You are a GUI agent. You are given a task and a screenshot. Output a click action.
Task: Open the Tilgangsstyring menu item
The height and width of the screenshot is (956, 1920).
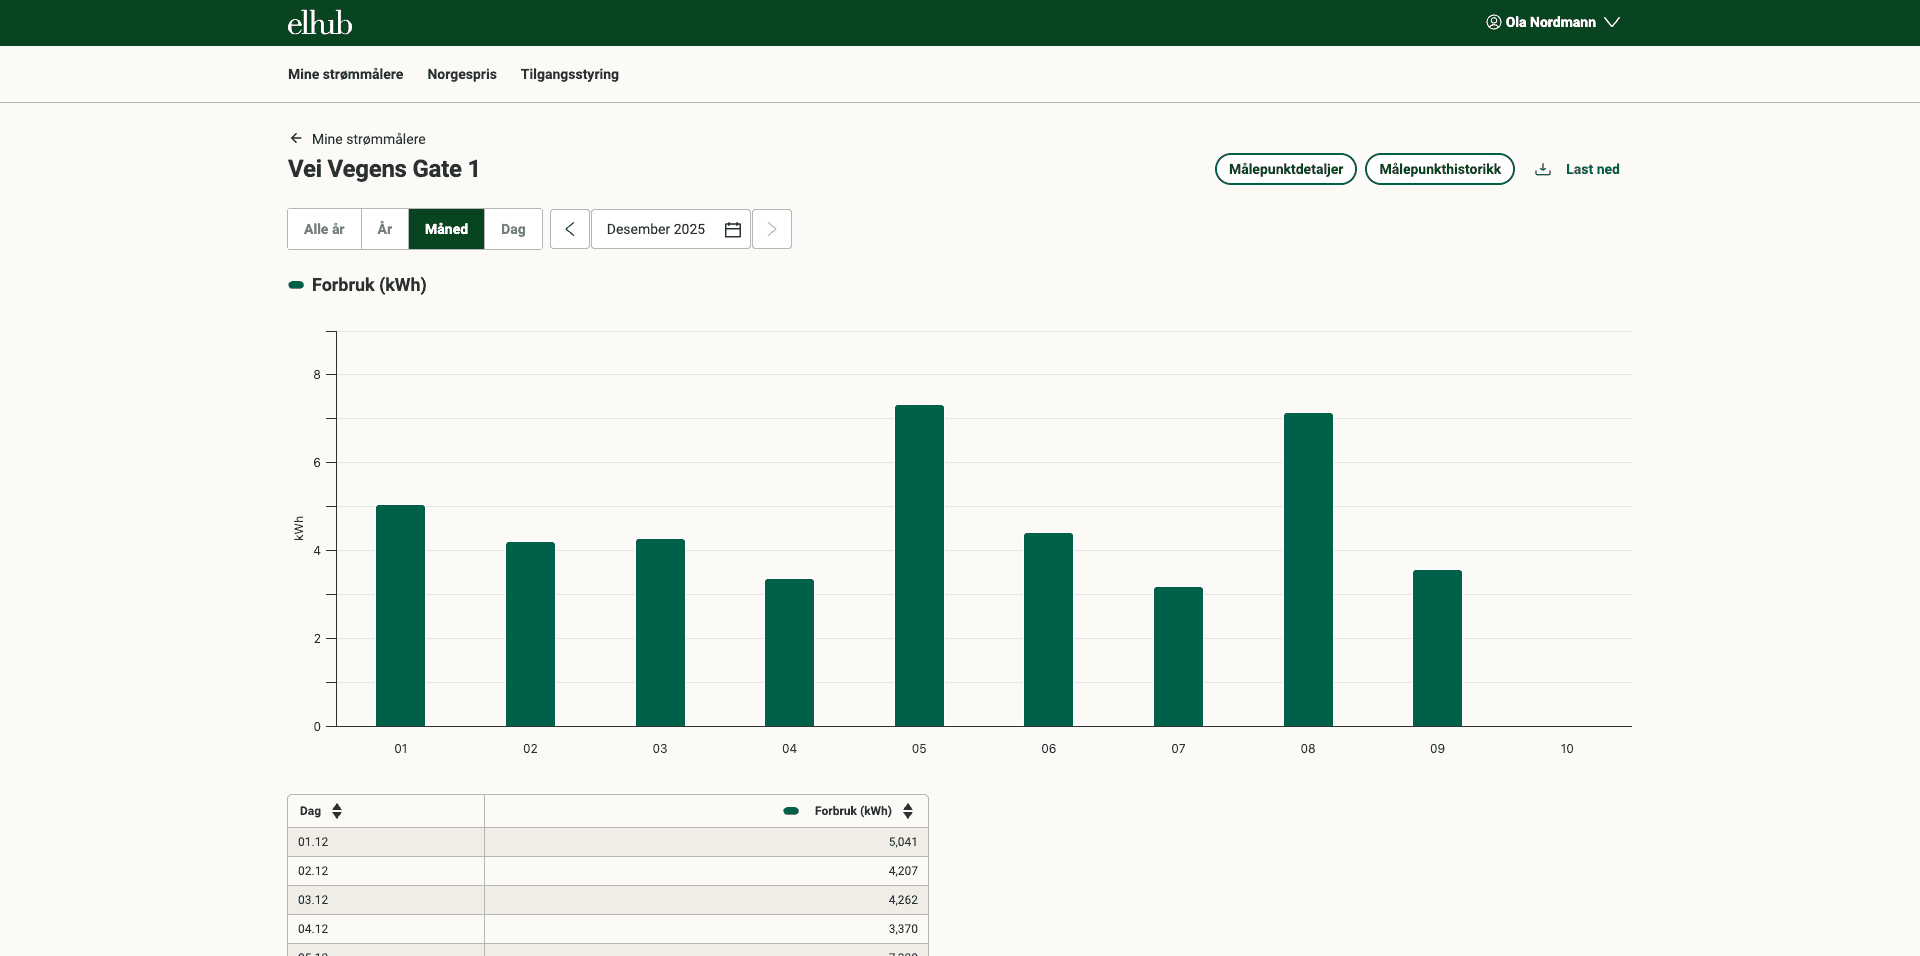point(569,74)
